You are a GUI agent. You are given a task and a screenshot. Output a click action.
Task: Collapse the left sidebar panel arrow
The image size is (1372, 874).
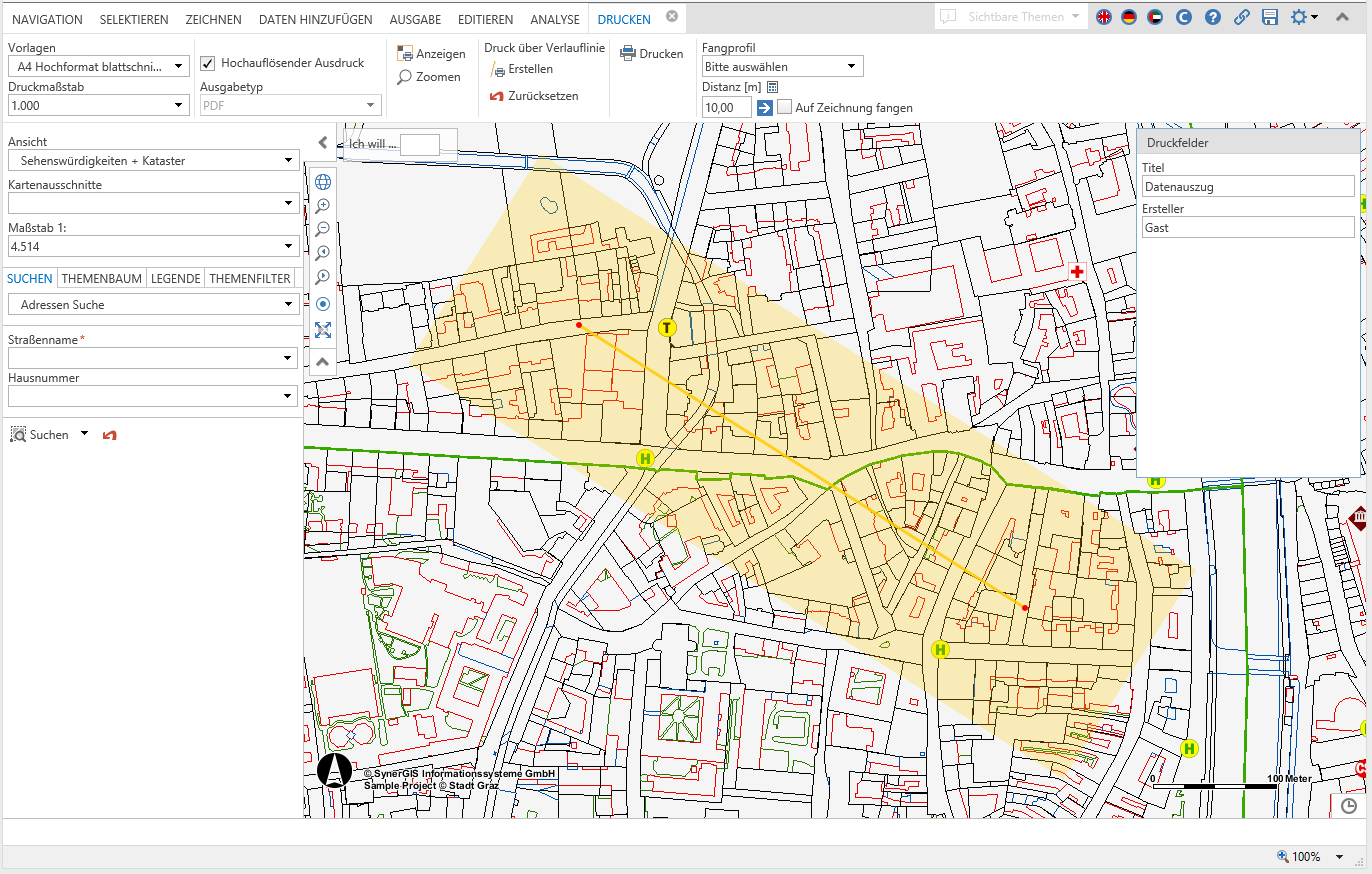point(323,142)
